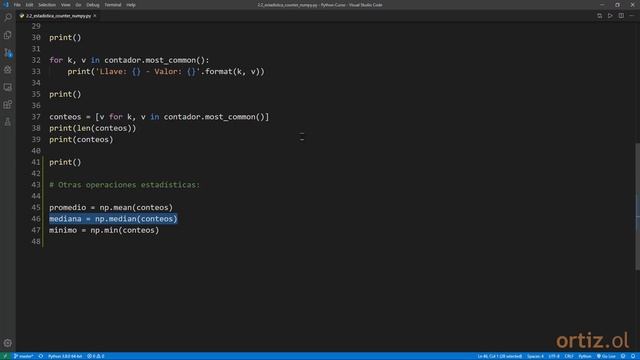Click the comment '# Otras operaciones estadisticas:'
The image size is (640, 360).
point(125,185)
